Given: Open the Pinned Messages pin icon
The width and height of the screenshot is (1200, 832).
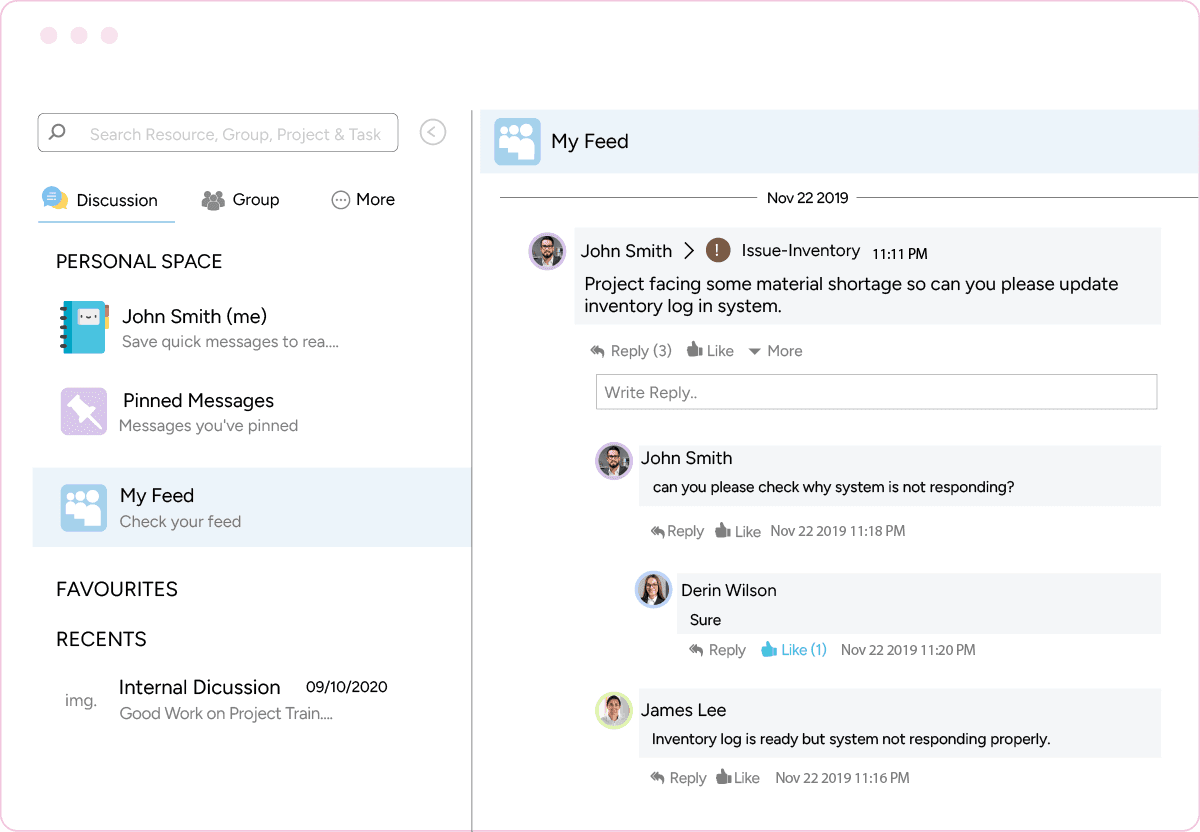Looking at the screenshot, I should click(83, 412).
